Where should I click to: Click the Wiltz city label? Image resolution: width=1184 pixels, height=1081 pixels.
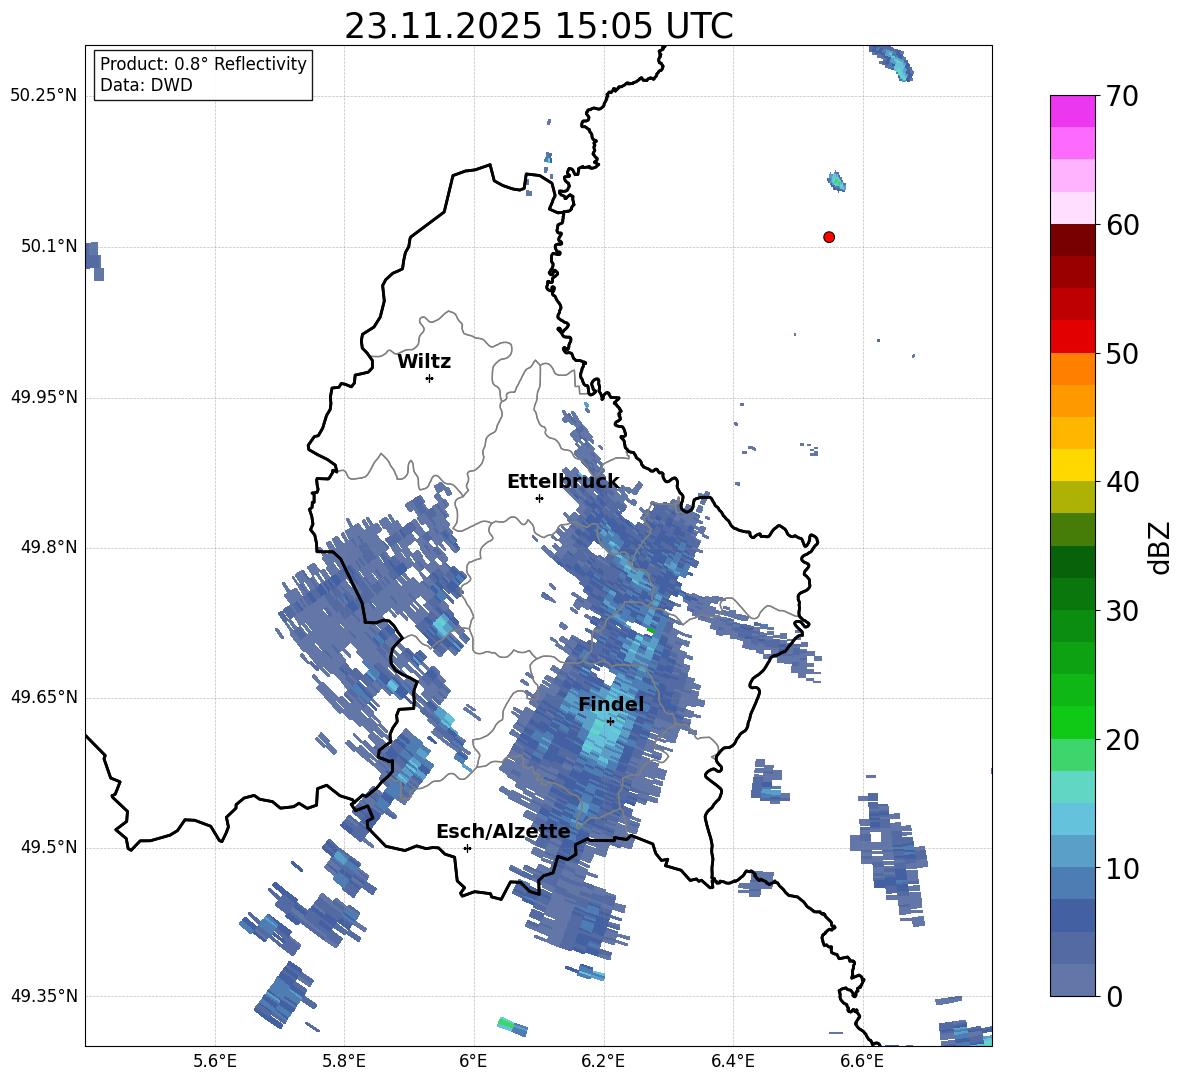(x=424, y=362)
